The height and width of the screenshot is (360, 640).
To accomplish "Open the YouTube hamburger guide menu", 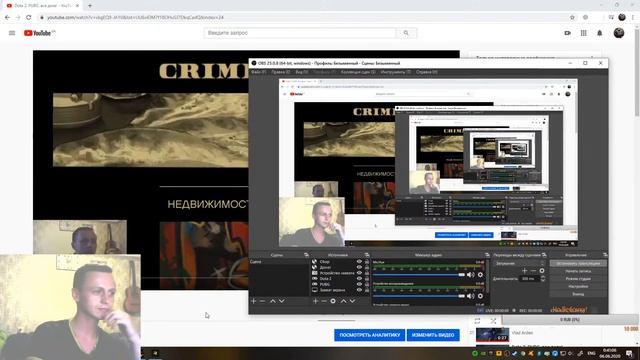I will [x=12, y=33].
